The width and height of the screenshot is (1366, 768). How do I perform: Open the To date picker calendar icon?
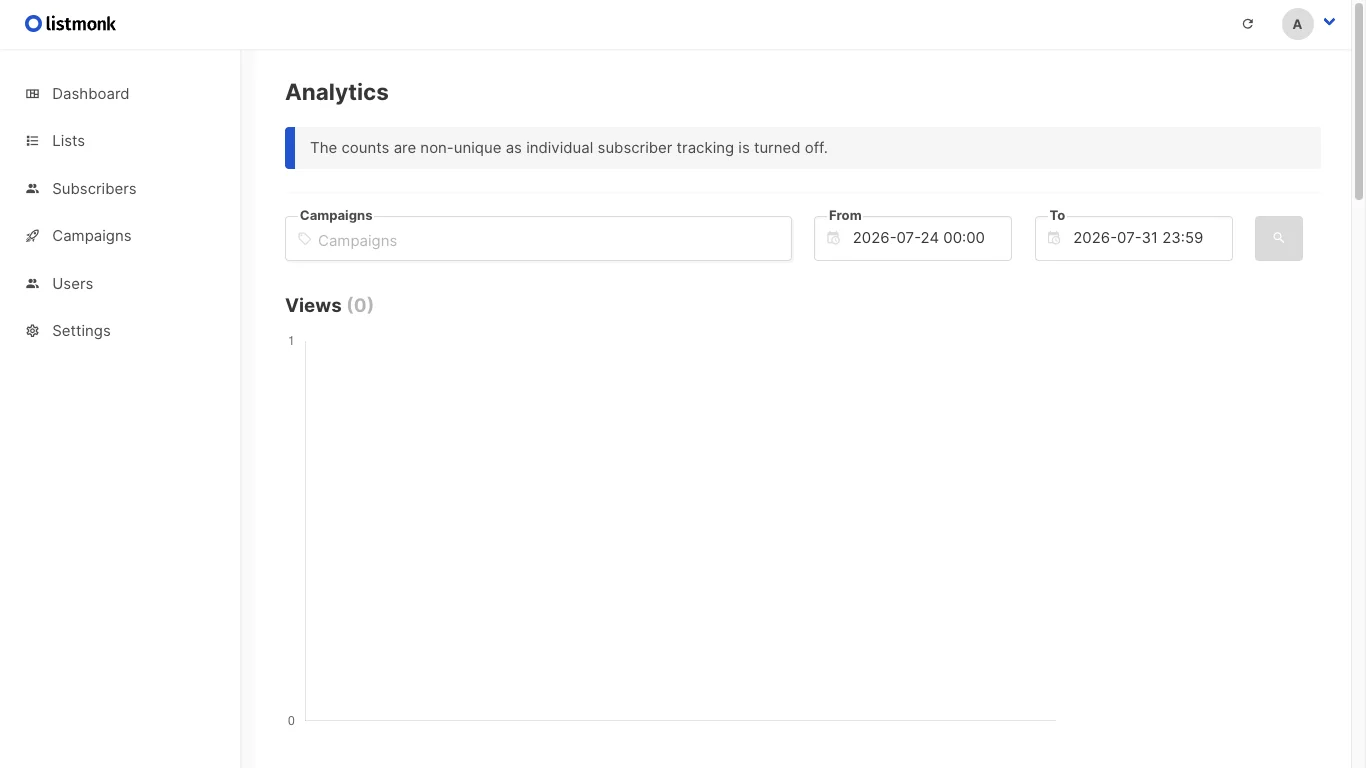(1054, 238)
